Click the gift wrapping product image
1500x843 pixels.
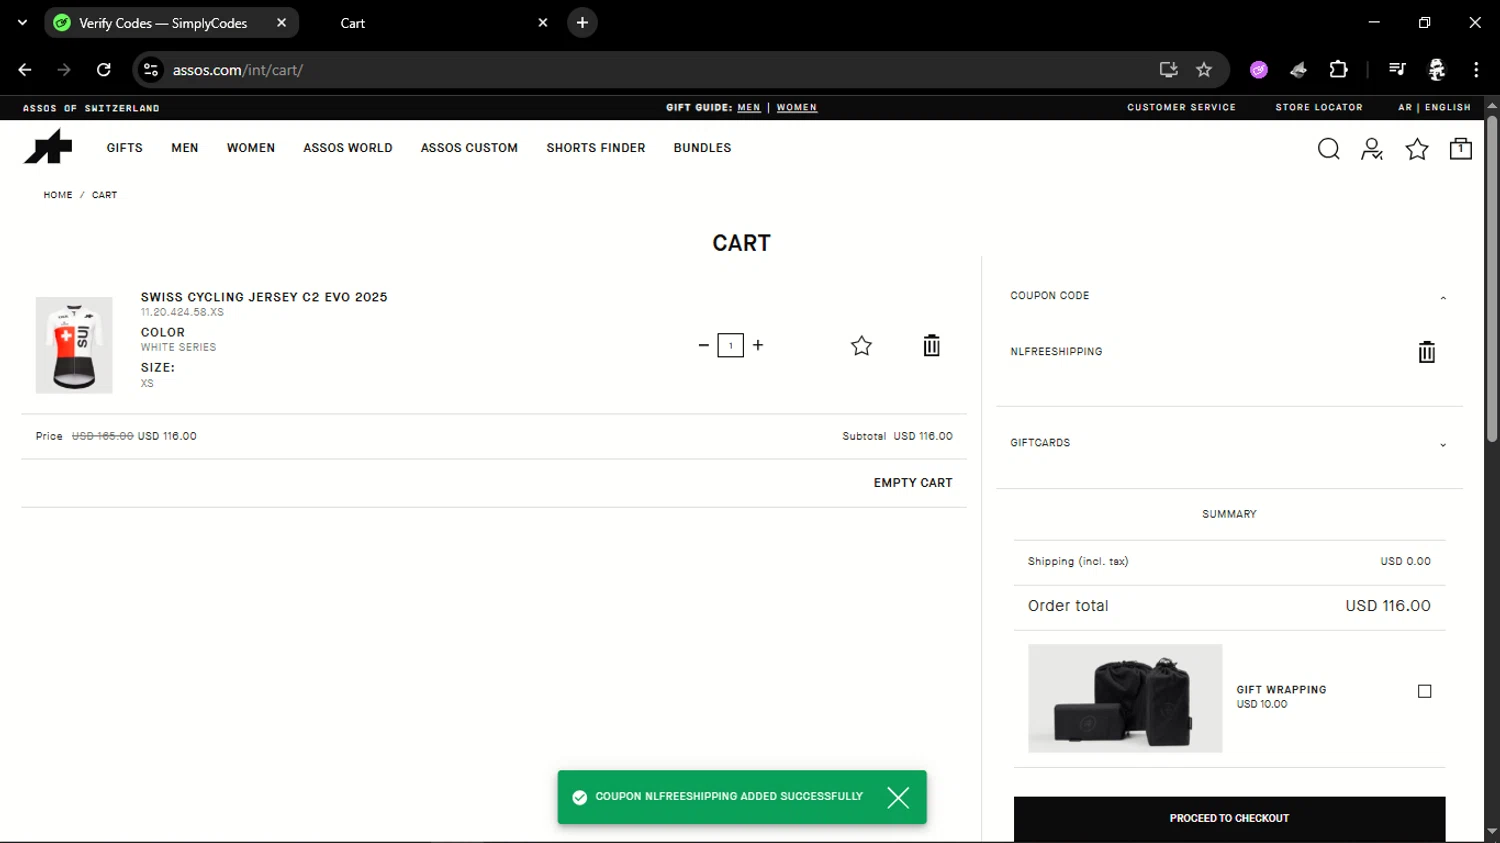point(1125,698)
